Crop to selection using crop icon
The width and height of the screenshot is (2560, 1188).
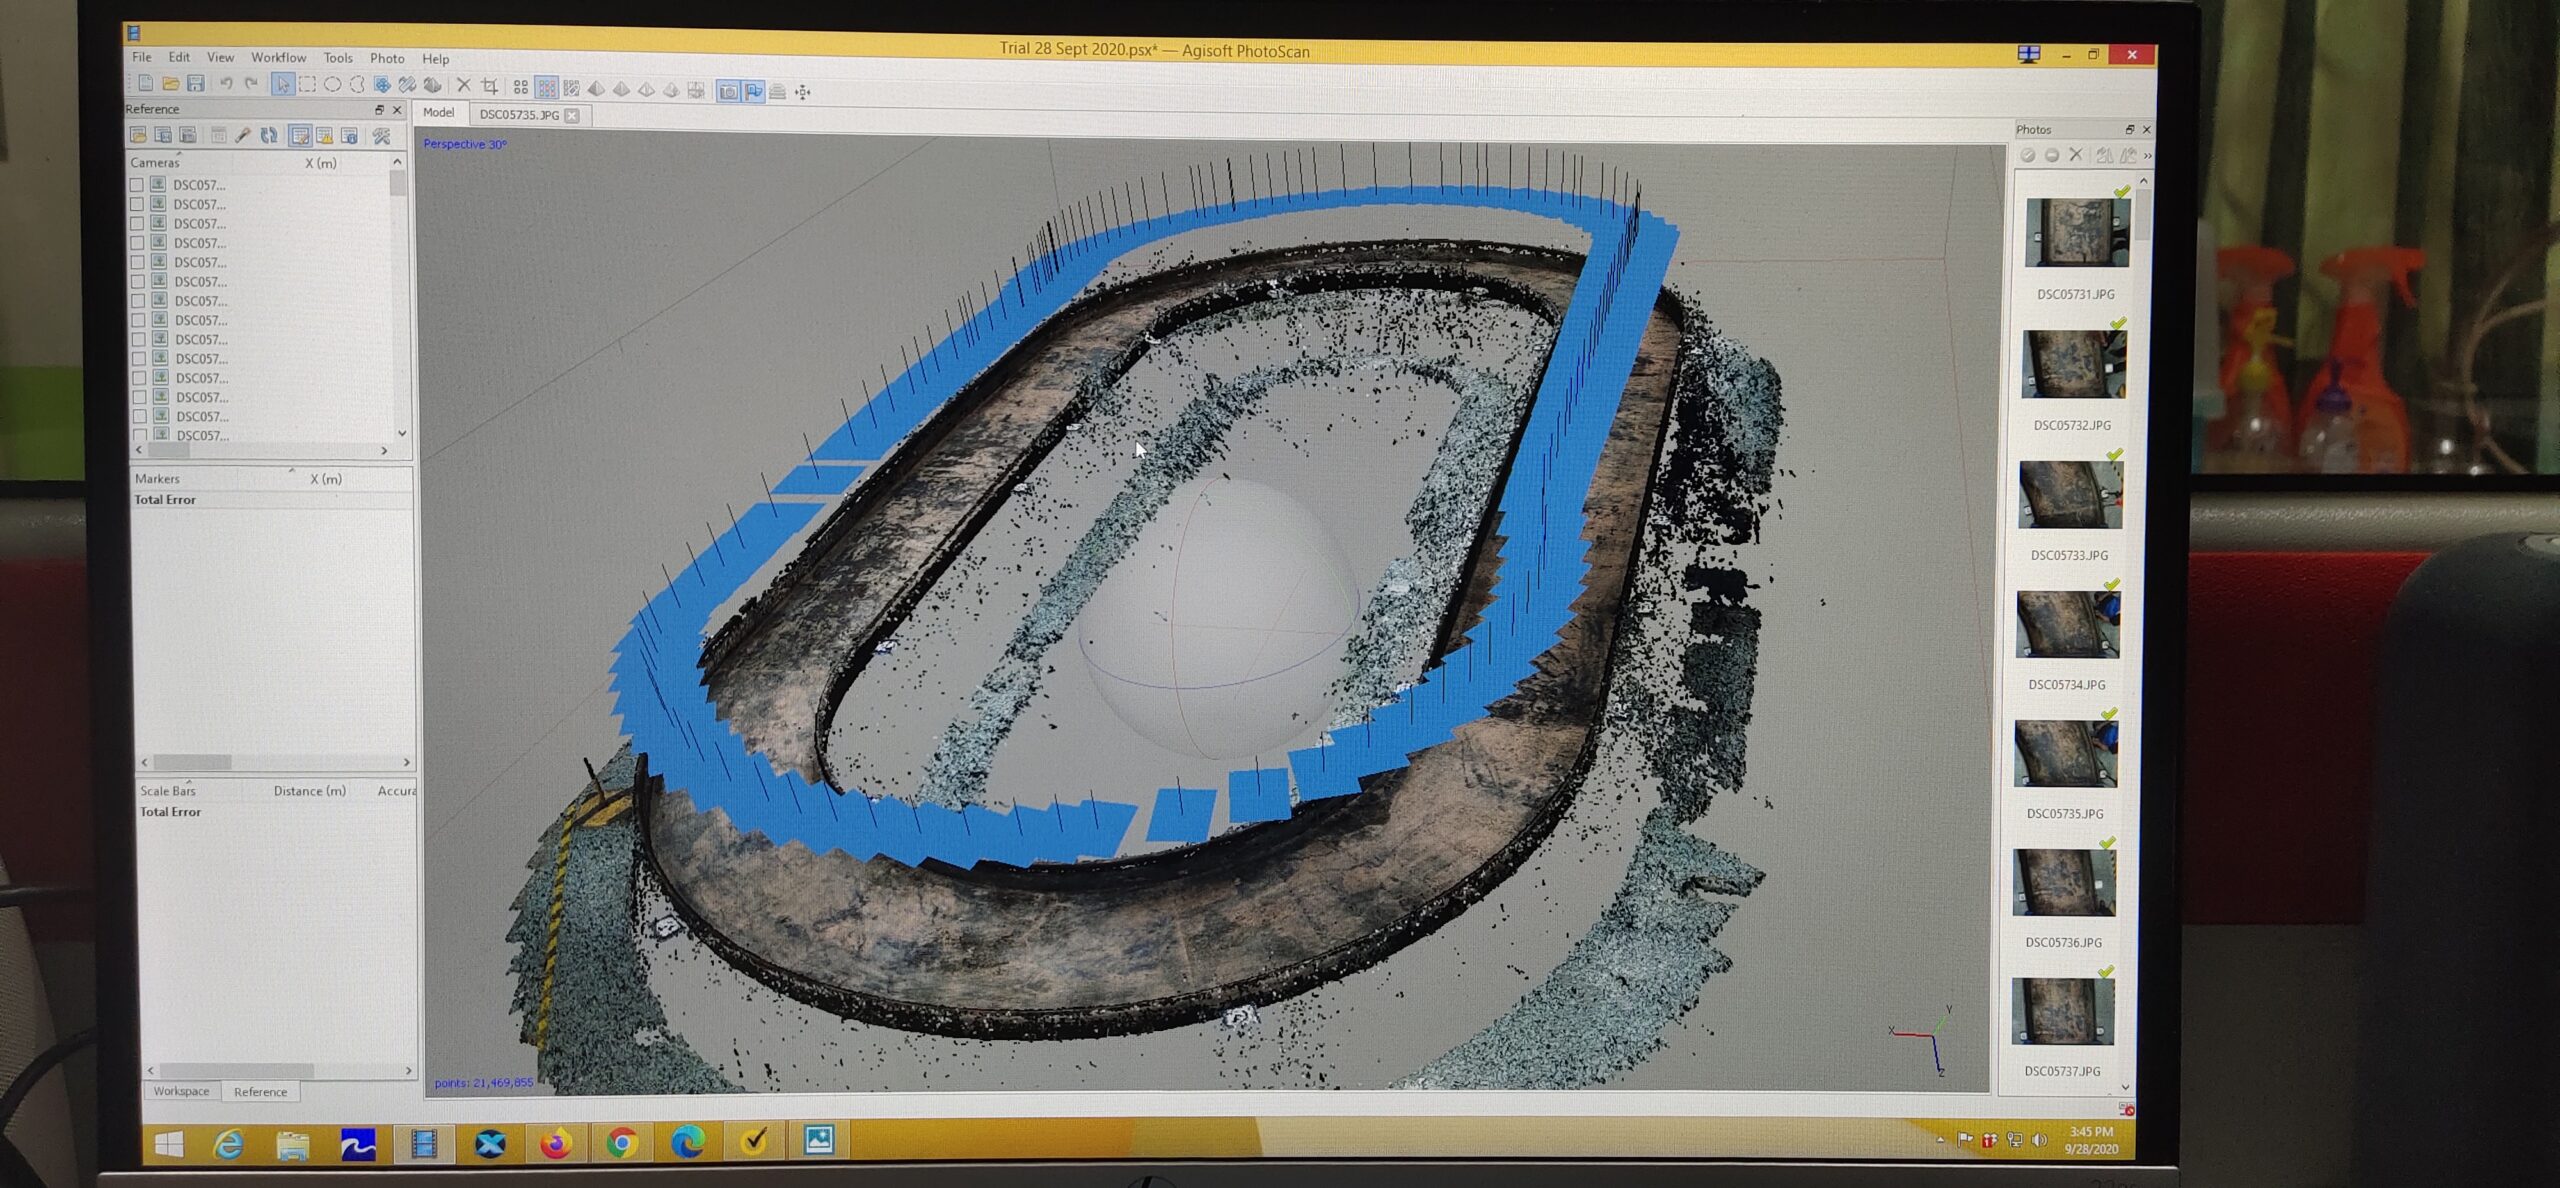click(x=489, y=87)
